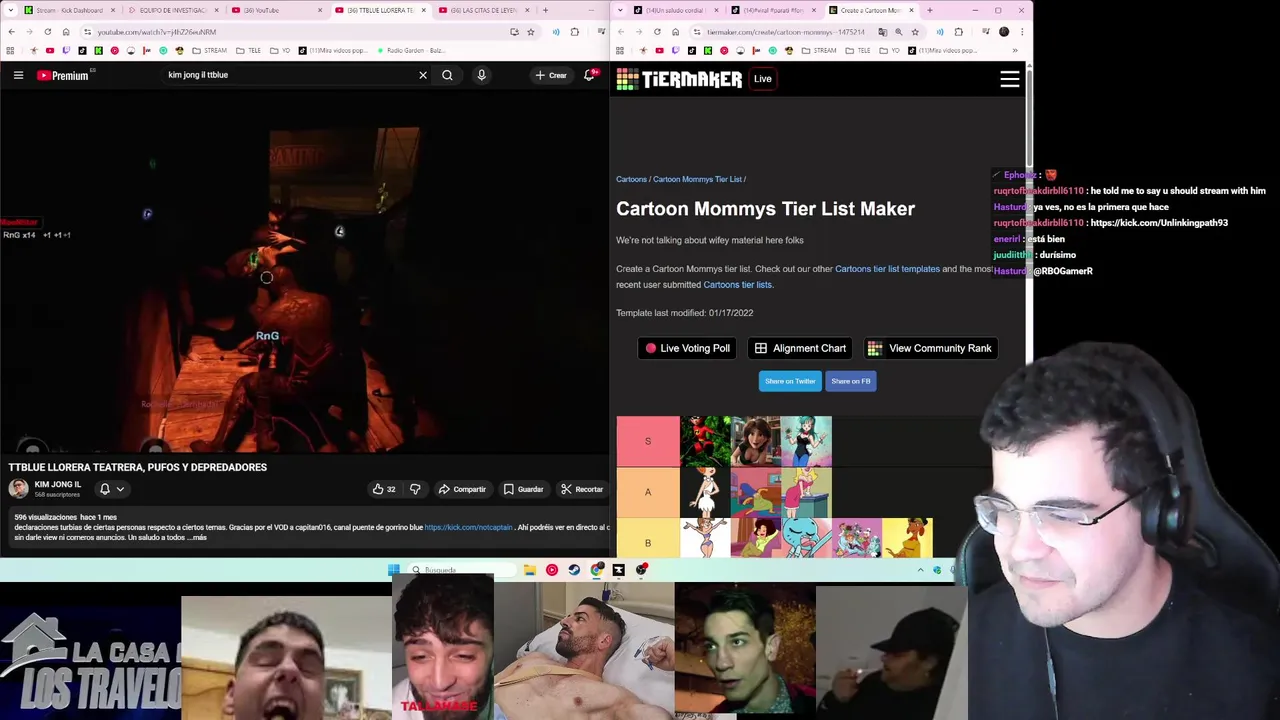This screenshot has width=1280, height=720.
Task: Open the Kick bookmark in left browser
Action: tap(98, 50)
